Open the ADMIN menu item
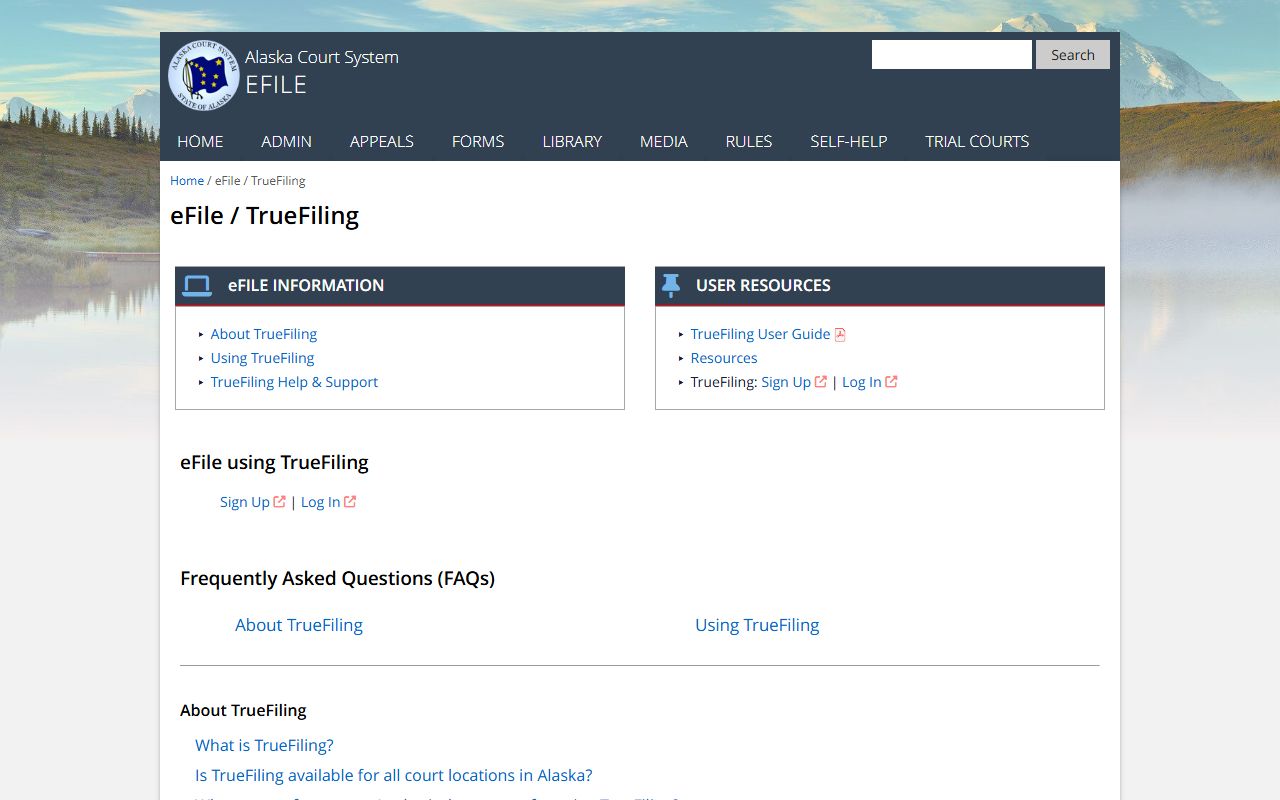 click(x=287, y=141)
